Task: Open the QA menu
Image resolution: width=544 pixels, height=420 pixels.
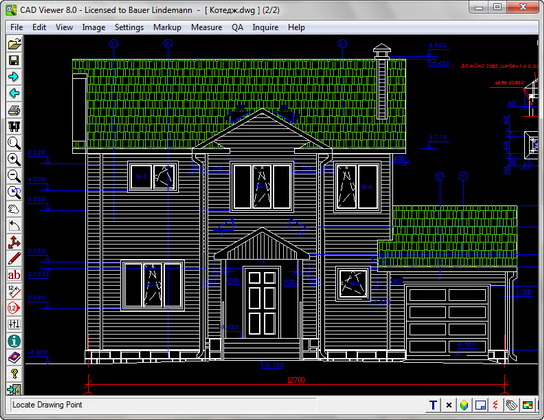Action: pyautogui.click(x=237, y=27)
